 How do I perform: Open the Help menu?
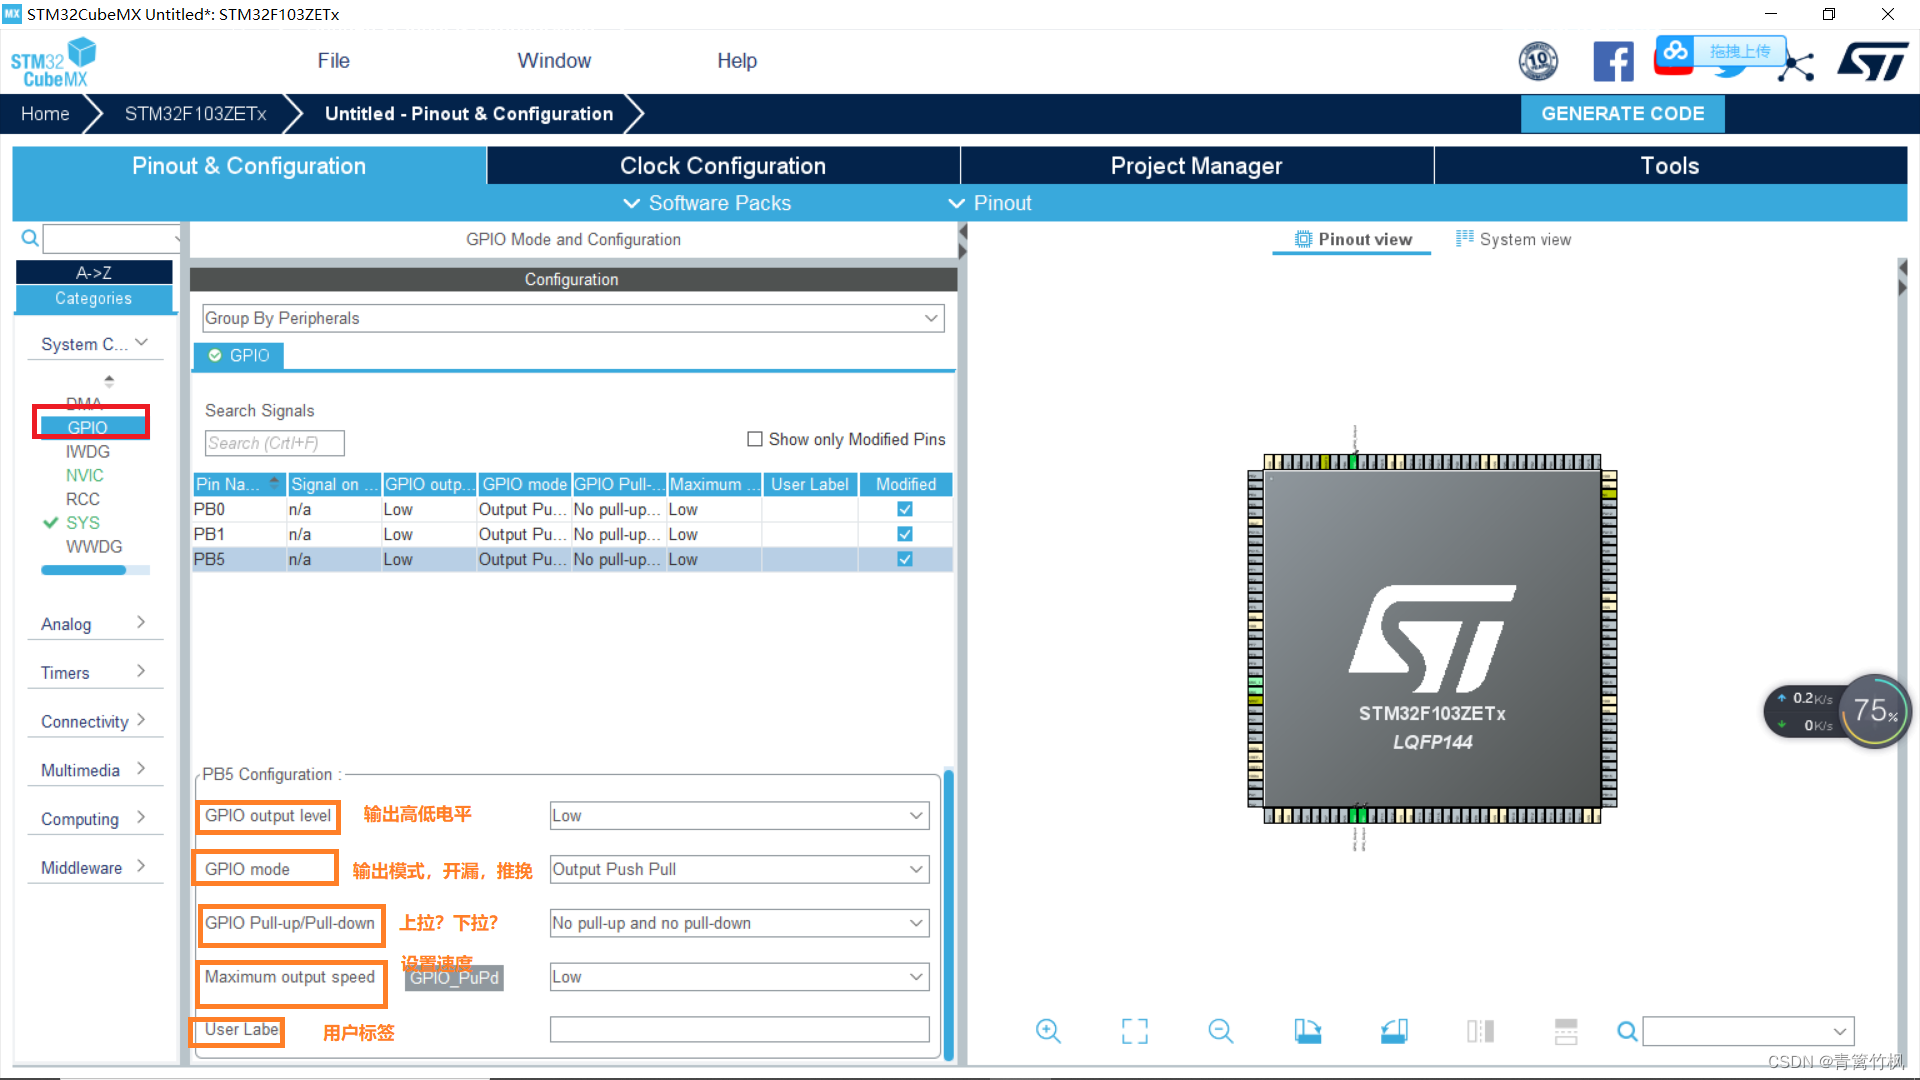737,61
